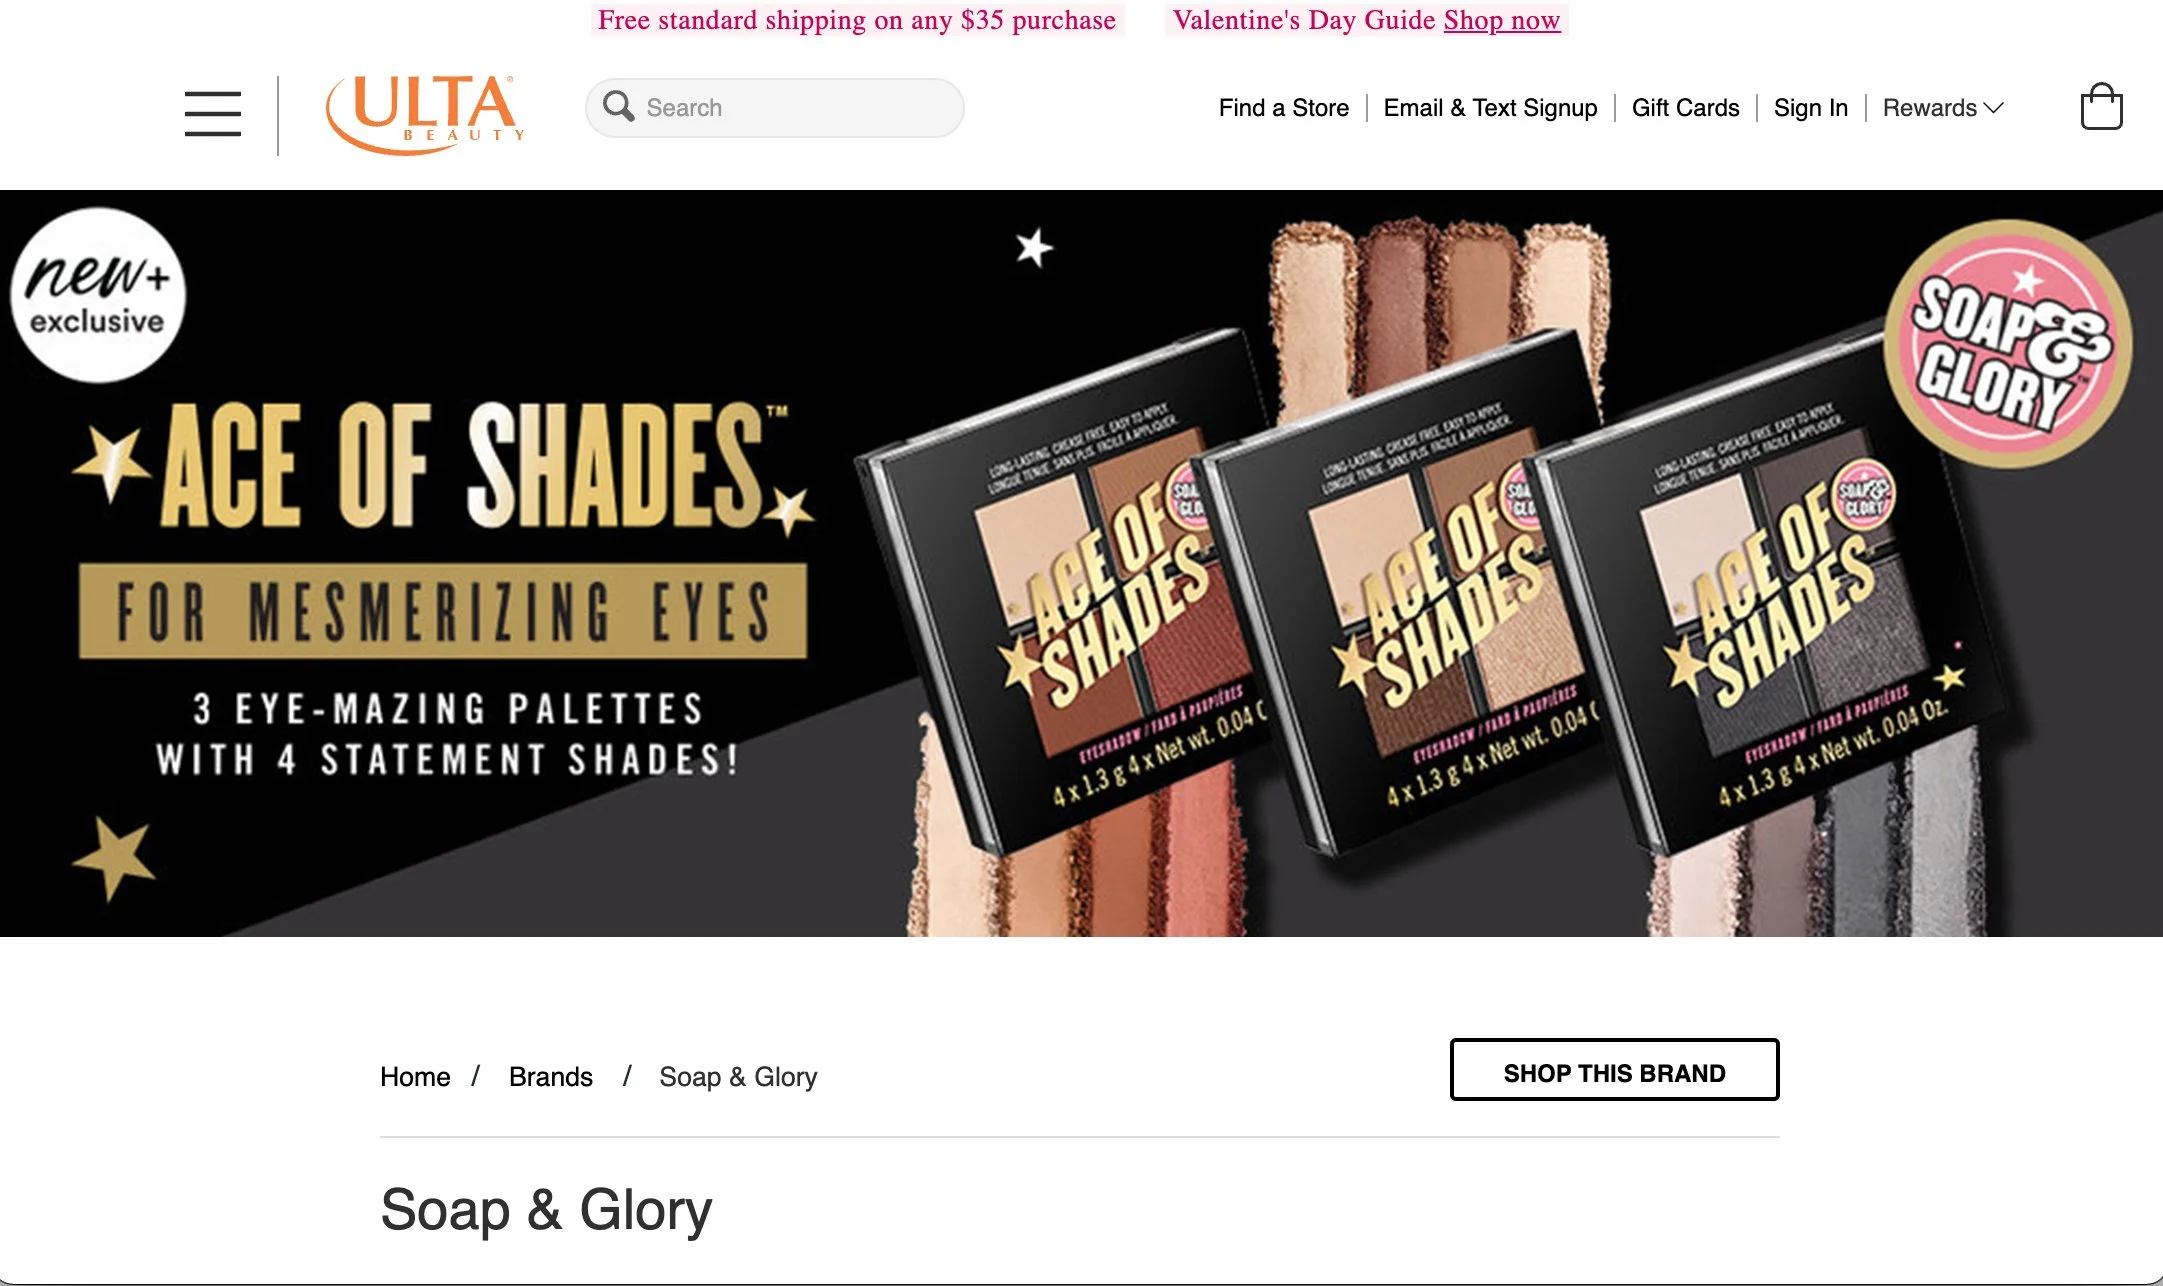Go to Home breadcrumb
Viewport: 2163px width, 1286px height.
[x=415, y=1077]
